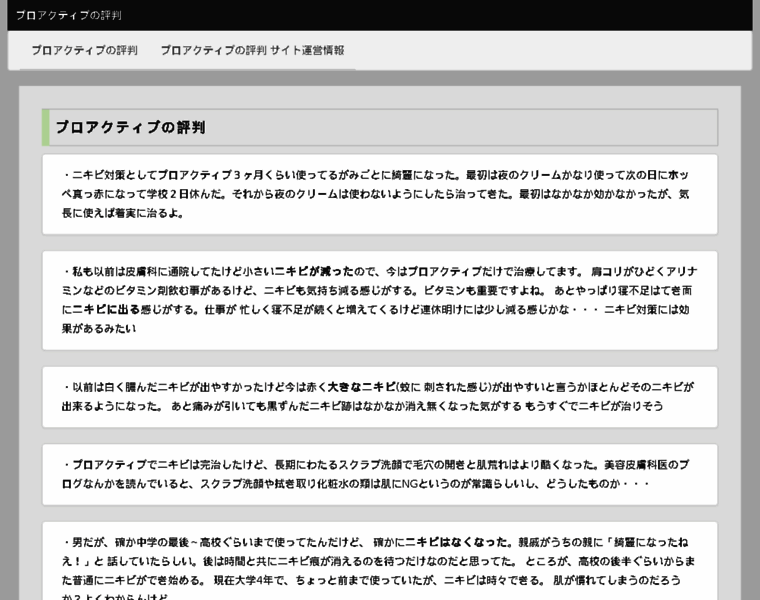Click the review starting with 男だが、確か中学の最後
Screen dimensions: 760x600
point(380,561)
